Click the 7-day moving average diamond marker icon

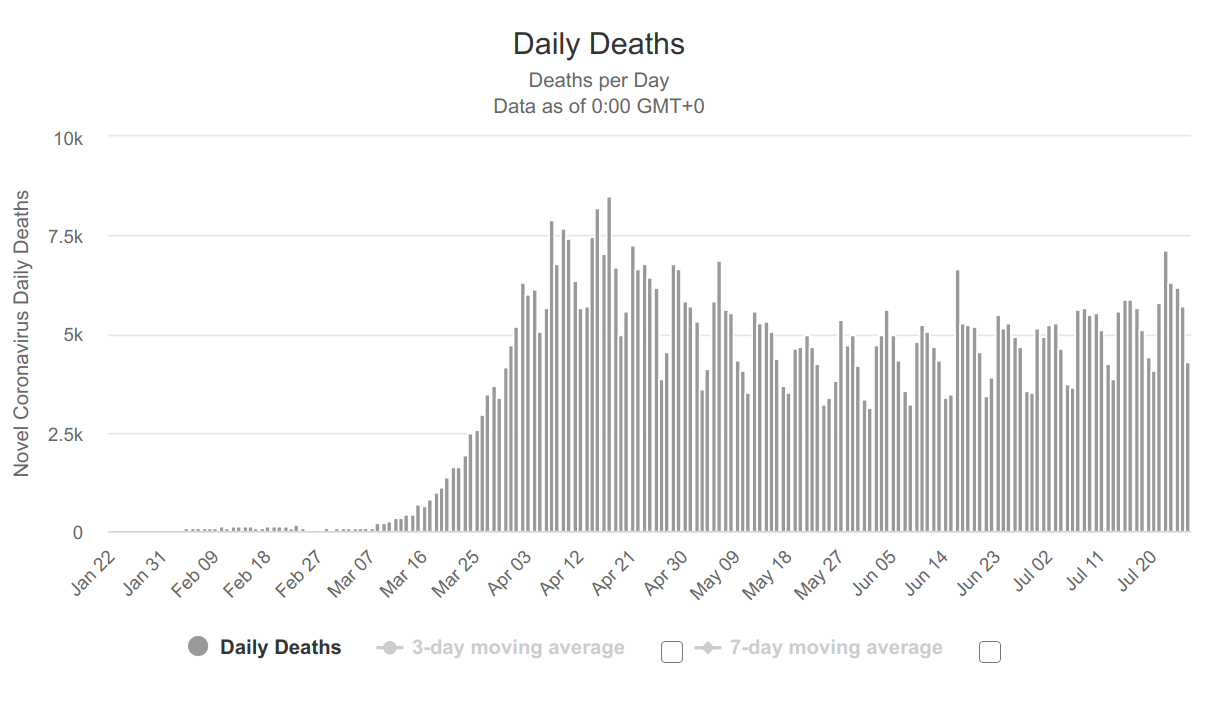click(707, 648)
